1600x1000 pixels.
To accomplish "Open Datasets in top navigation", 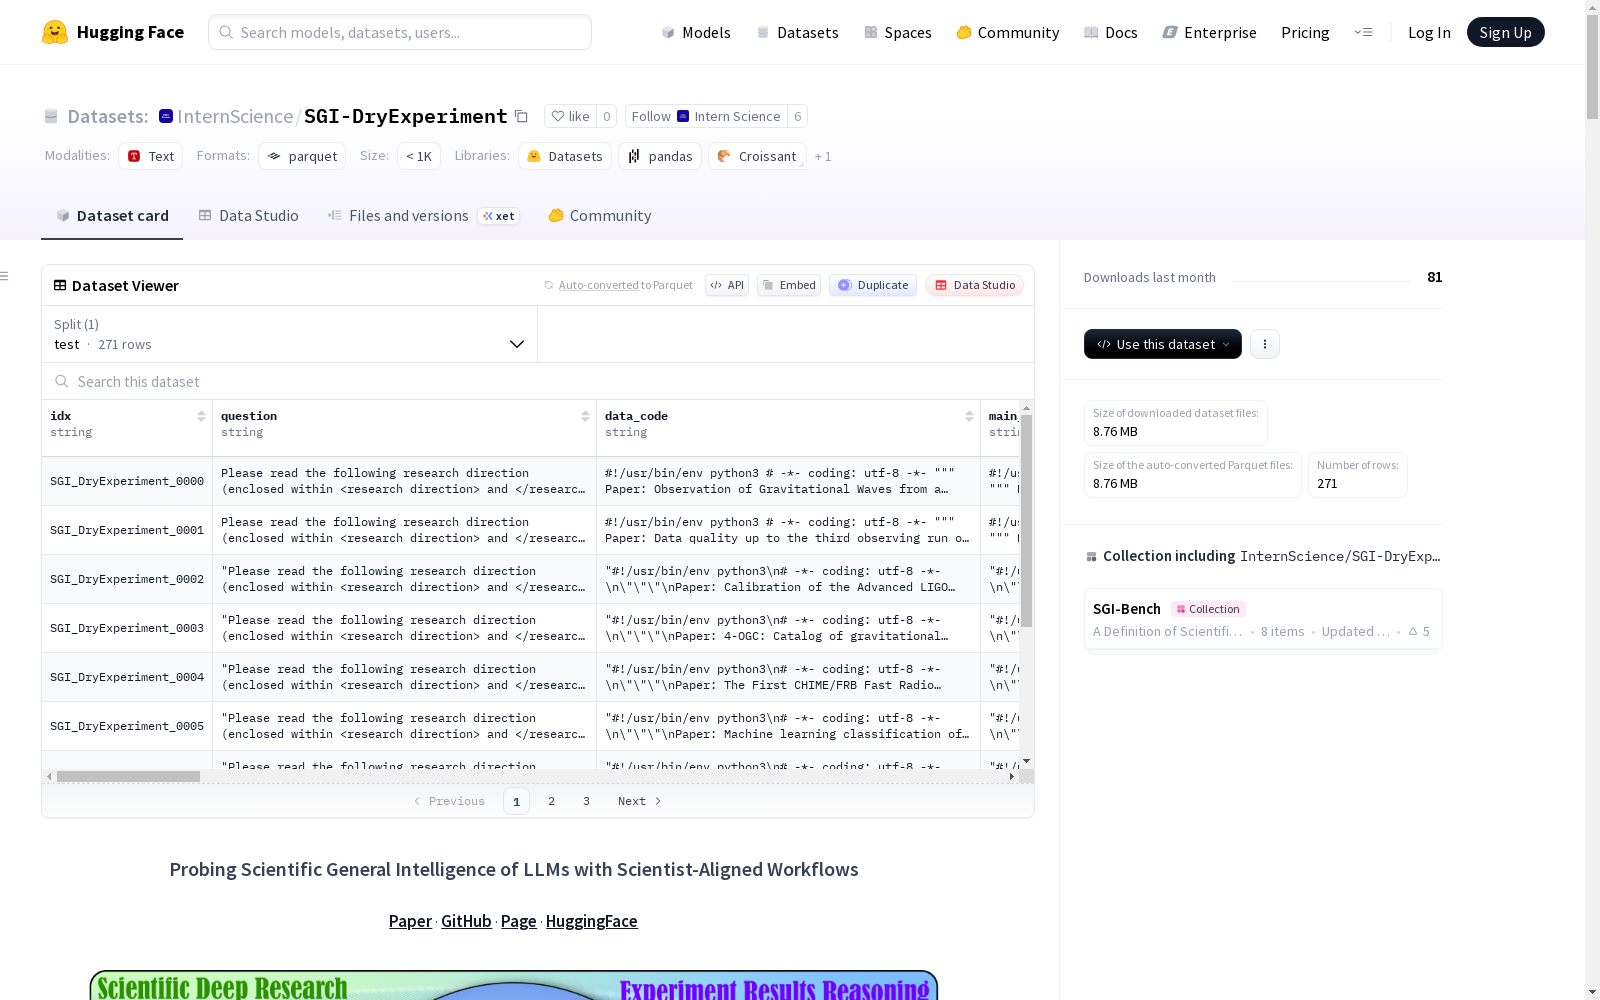I will 797,32.
